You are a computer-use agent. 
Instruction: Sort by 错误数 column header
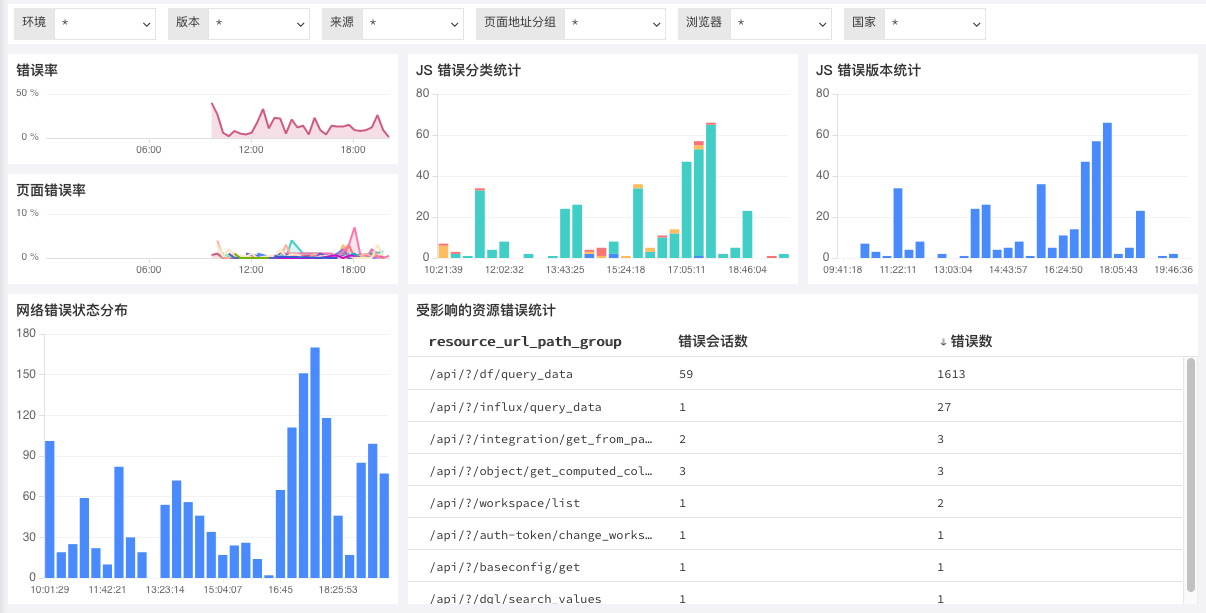click(x=971, y=342)
